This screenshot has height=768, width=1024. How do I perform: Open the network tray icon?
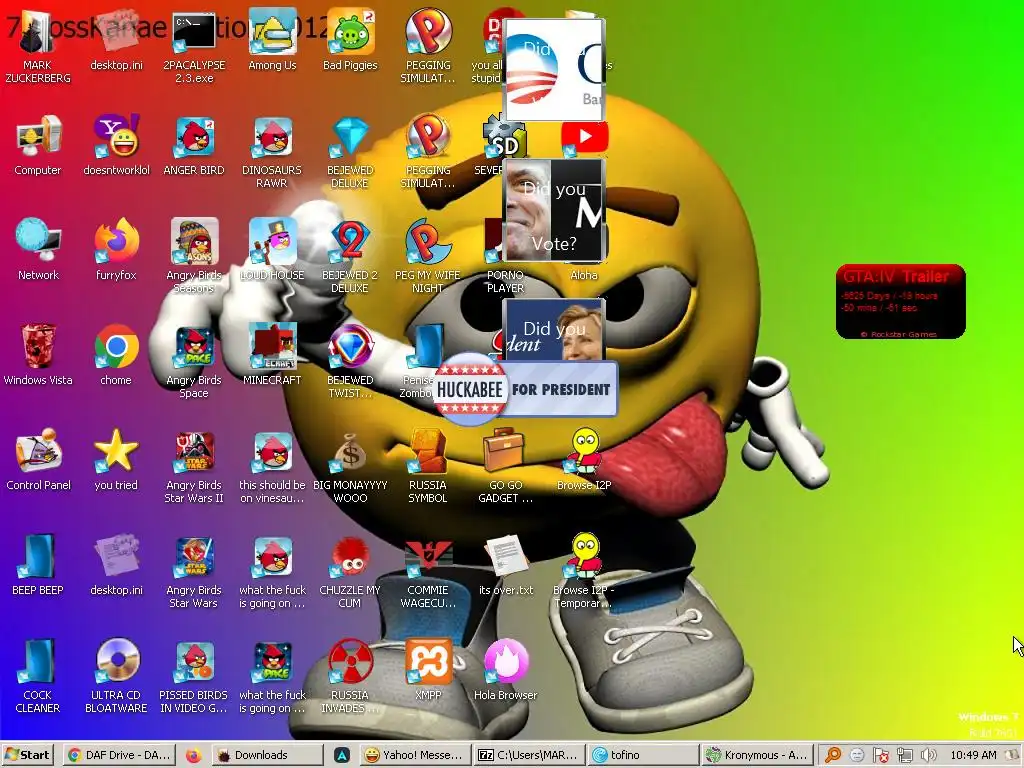pyautogui.click(x=904, y=756)
